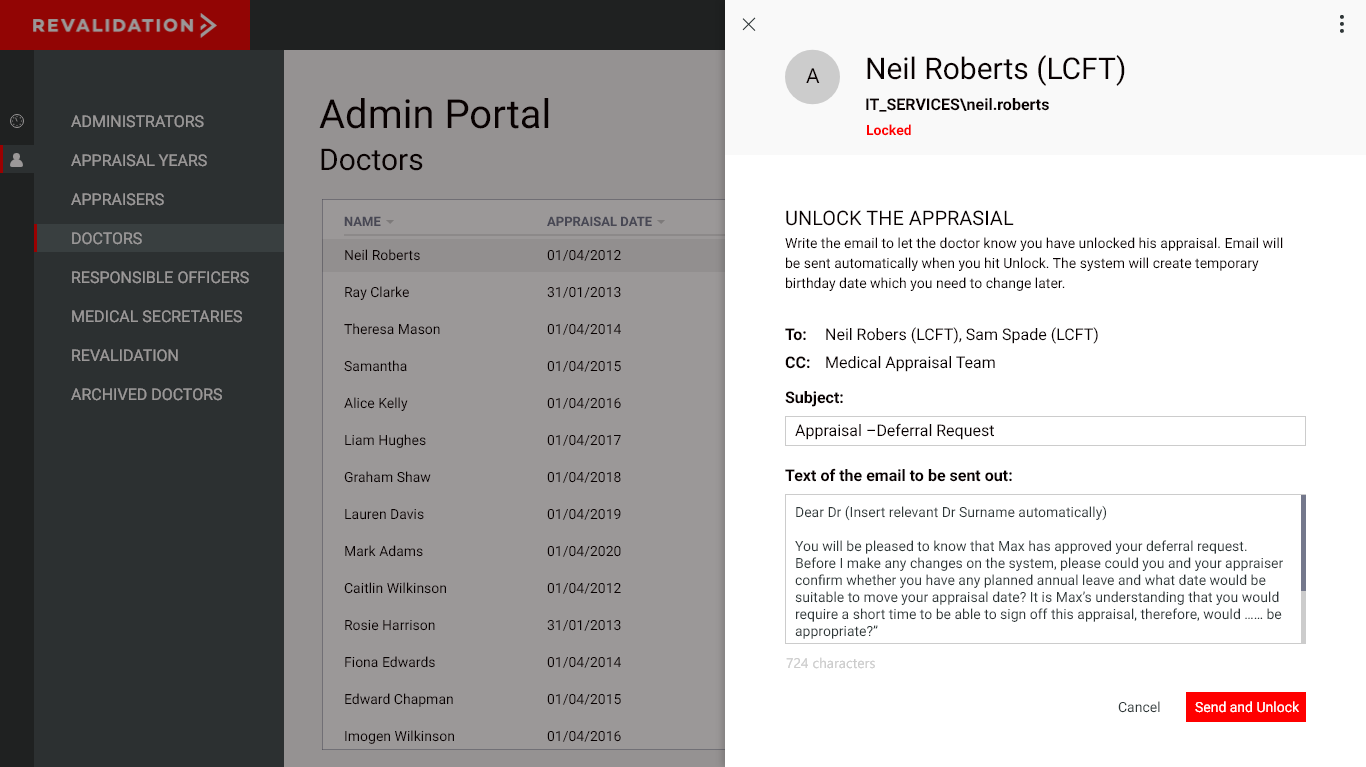
Task: Click on Lauren Davis
Action: [x=524, y=514]
